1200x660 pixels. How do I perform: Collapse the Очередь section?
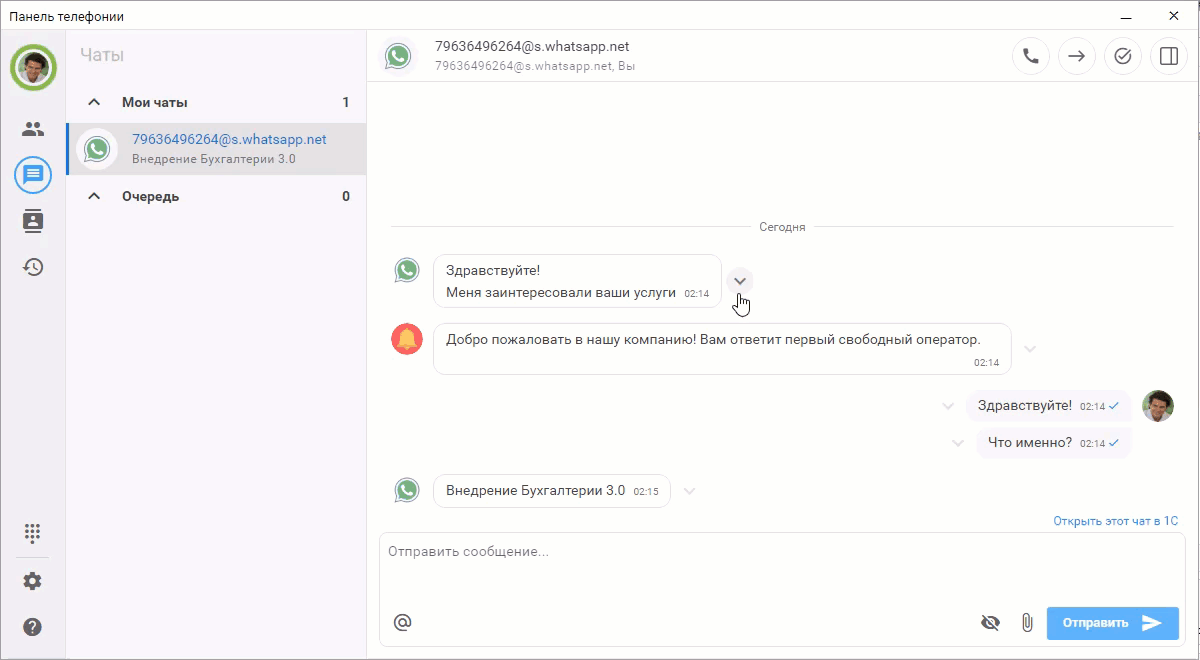[x=95, y=196]
